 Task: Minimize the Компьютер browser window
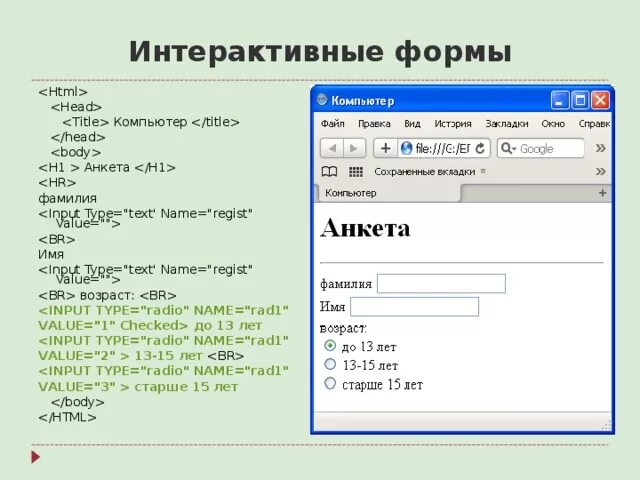tap(560, 100)
